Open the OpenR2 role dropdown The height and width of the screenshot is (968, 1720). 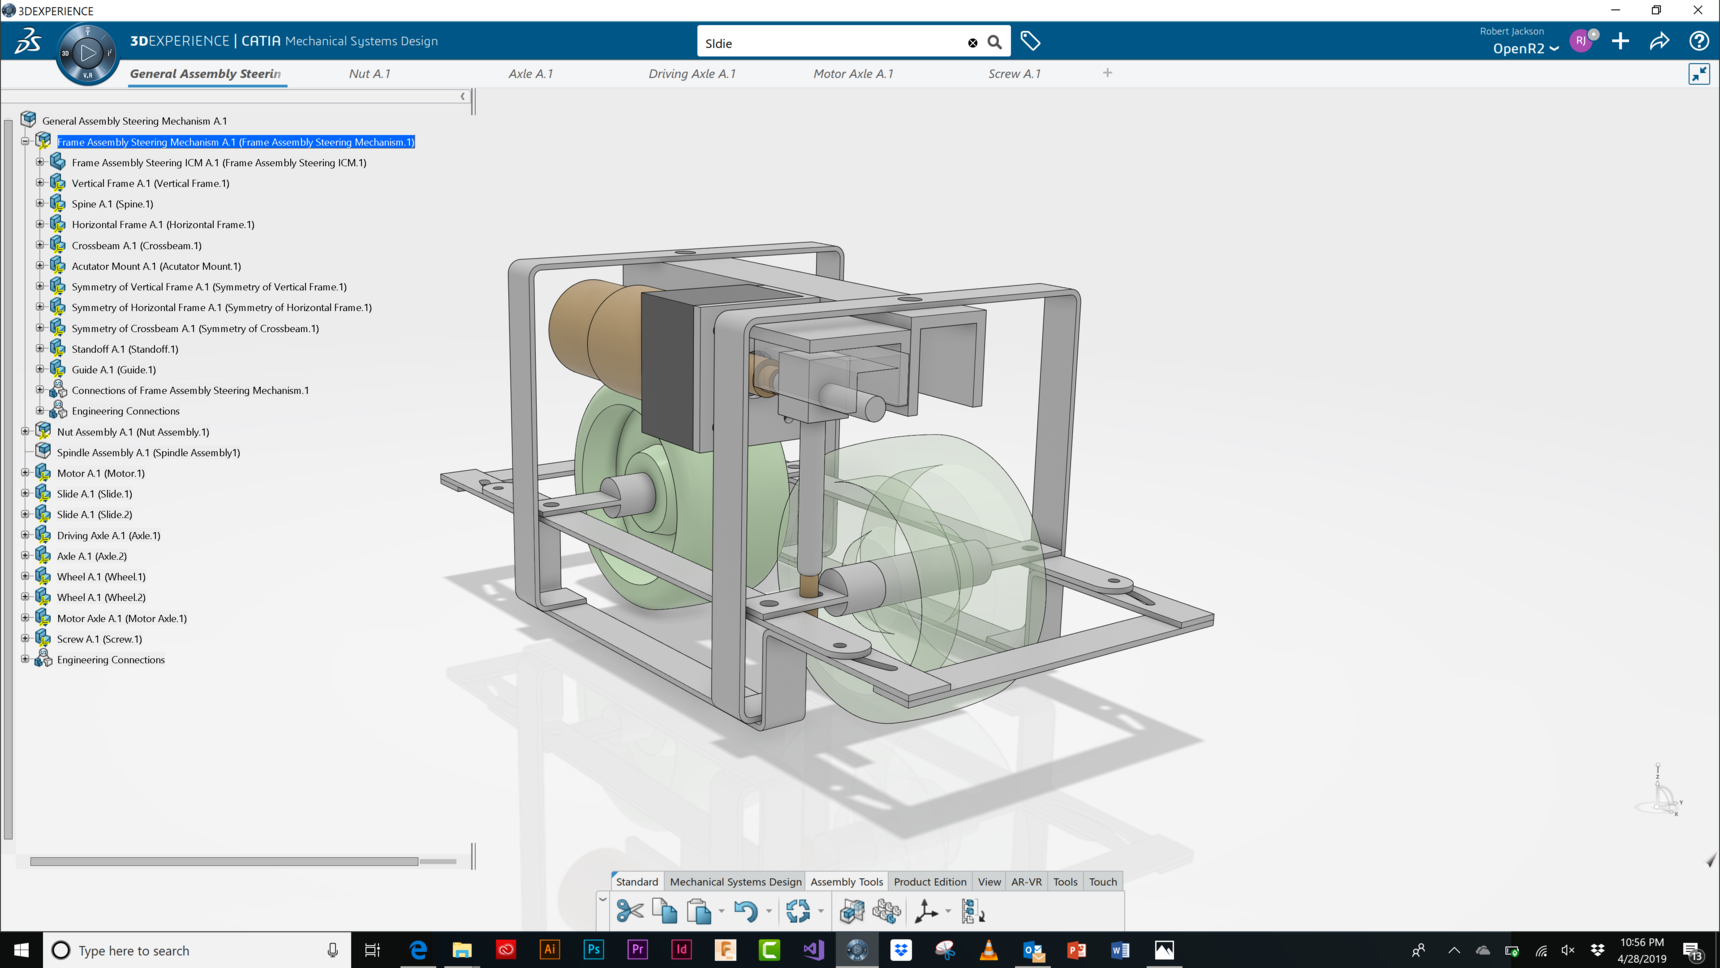pyautogui.click(x=1526, y=48)
